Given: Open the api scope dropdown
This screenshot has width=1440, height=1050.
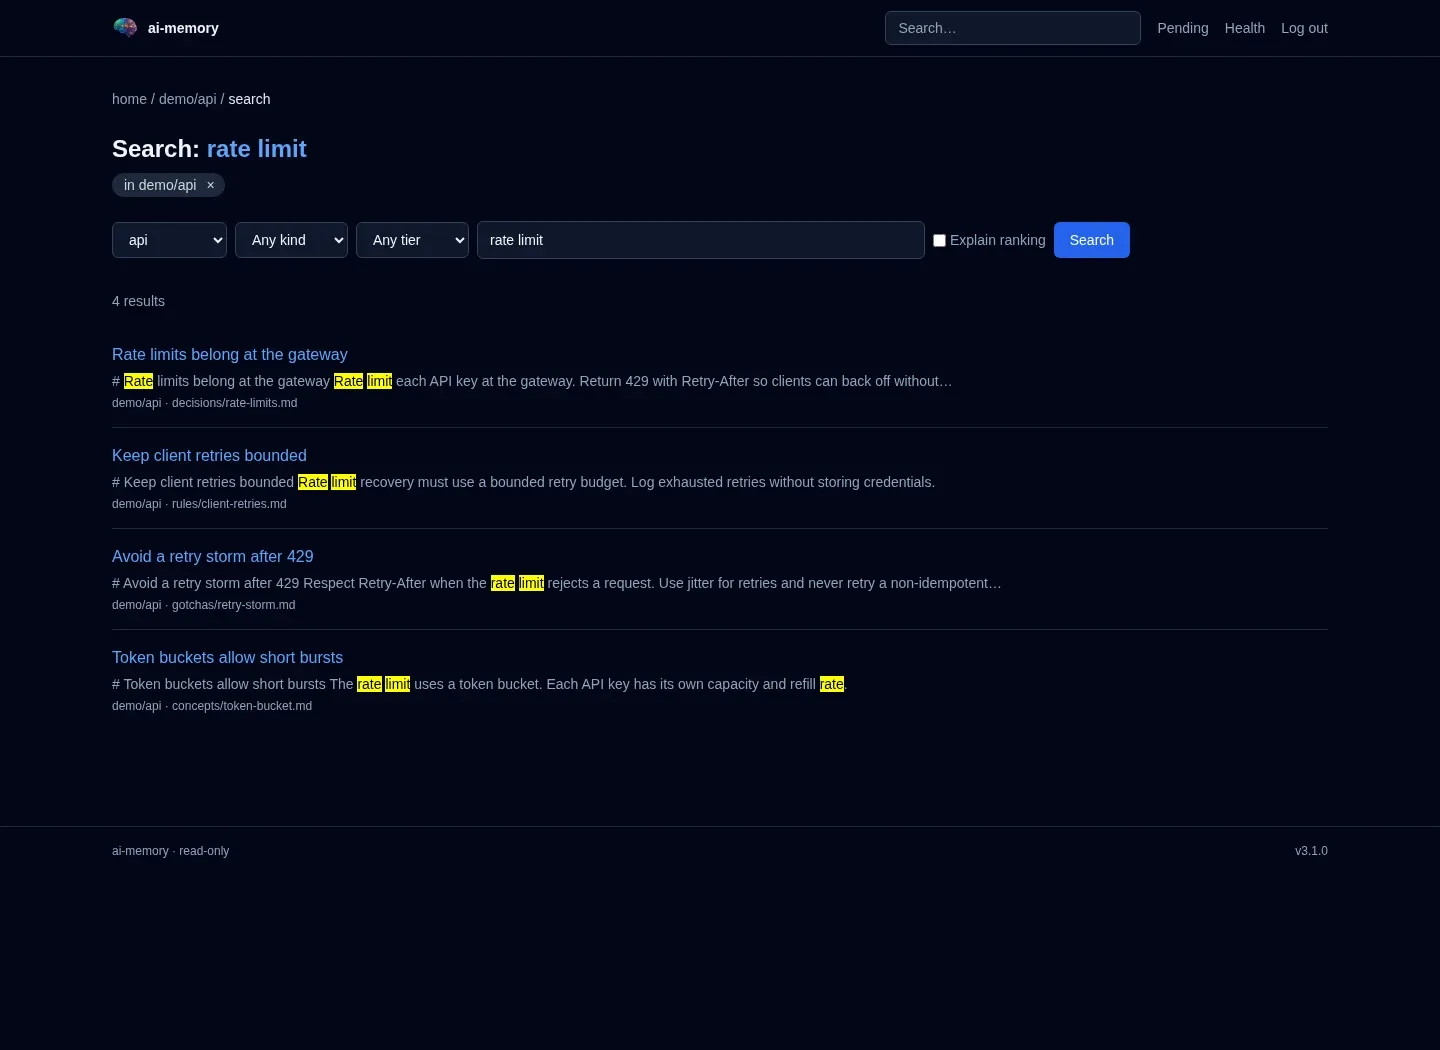Looking at the screenshot, I should pyautogui.click(x=169, y=240).
